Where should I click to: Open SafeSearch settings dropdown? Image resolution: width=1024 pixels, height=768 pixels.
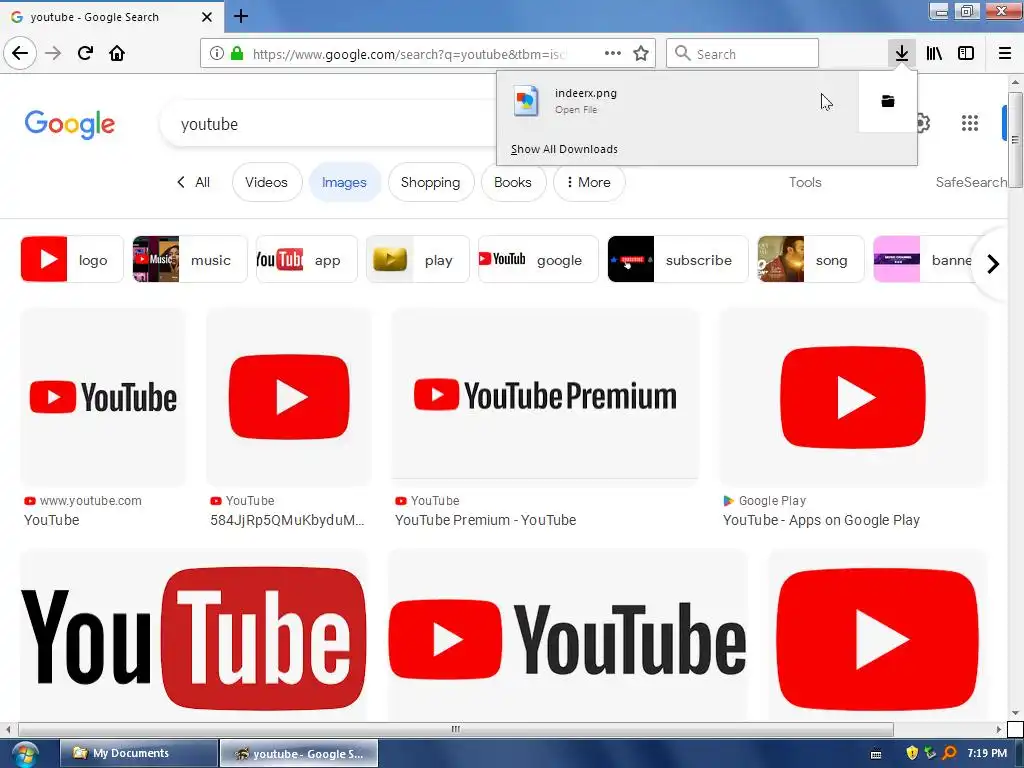(971, 182)
